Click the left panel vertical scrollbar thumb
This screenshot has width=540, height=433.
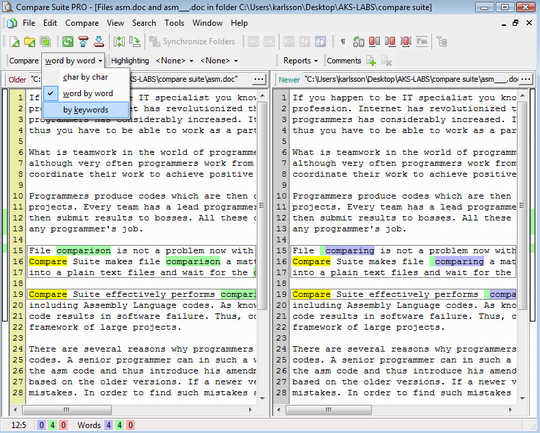click(x=262, y=206)
